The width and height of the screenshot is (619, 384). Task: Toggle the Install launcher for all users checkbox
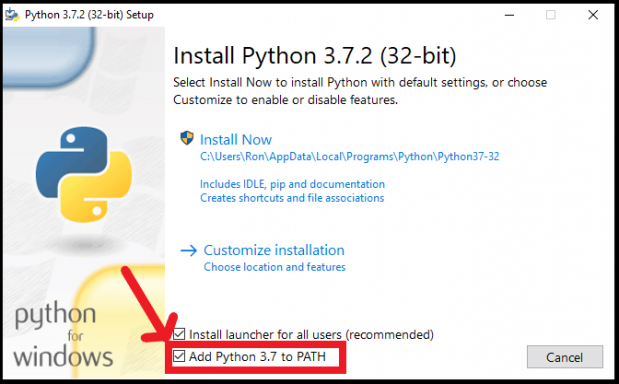pyautogui.click(x=179, y=334)
